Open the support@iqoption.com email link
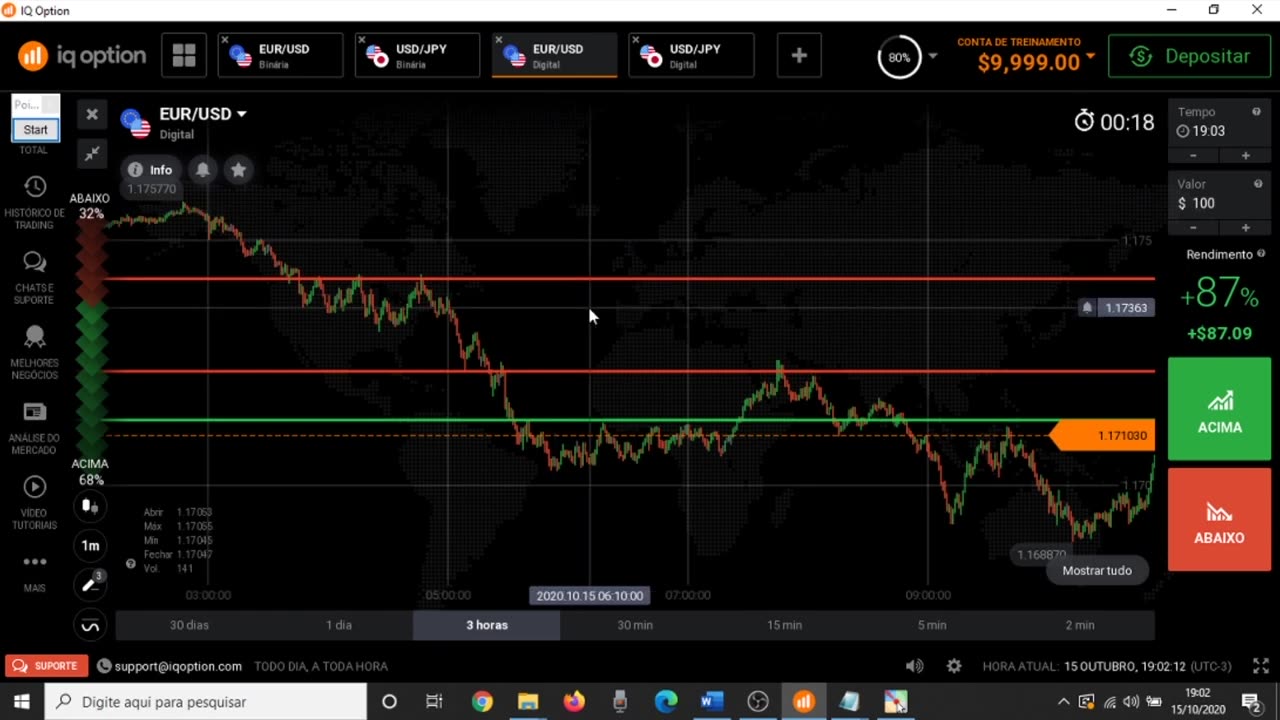 pyautogui.click(x=177, y=666)
